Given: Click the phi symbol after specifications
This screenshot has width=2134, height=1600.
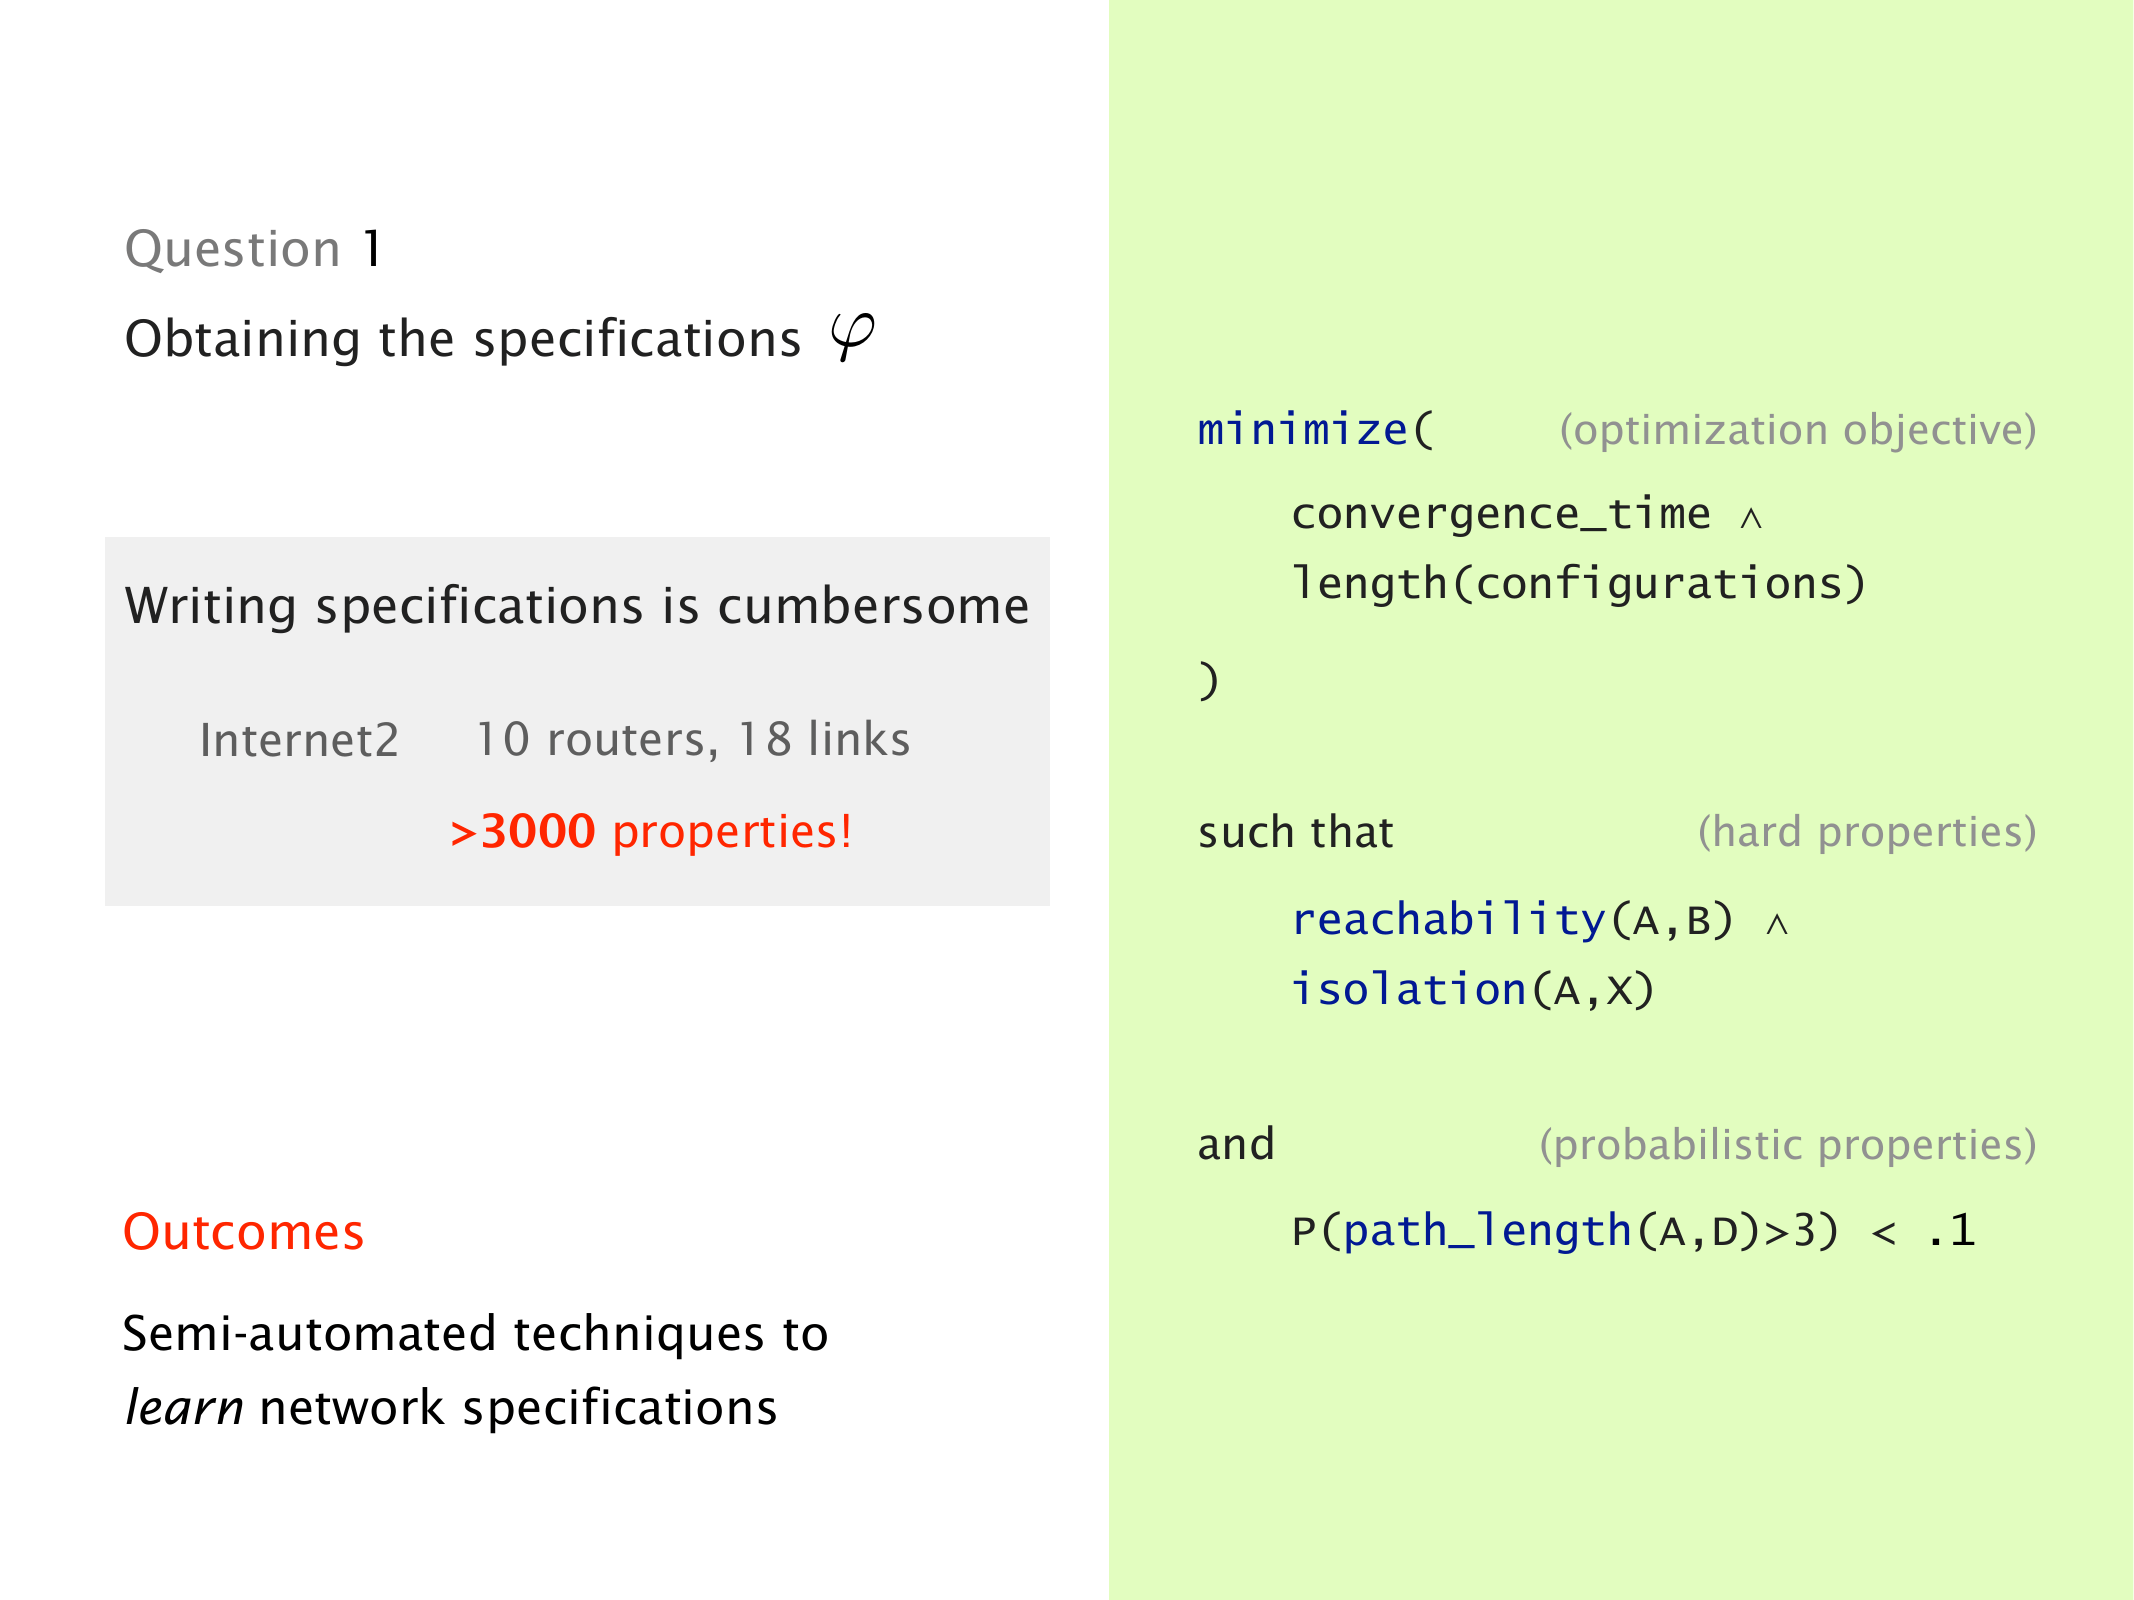Looking at the screenshot, I should [x=852, y=337].
